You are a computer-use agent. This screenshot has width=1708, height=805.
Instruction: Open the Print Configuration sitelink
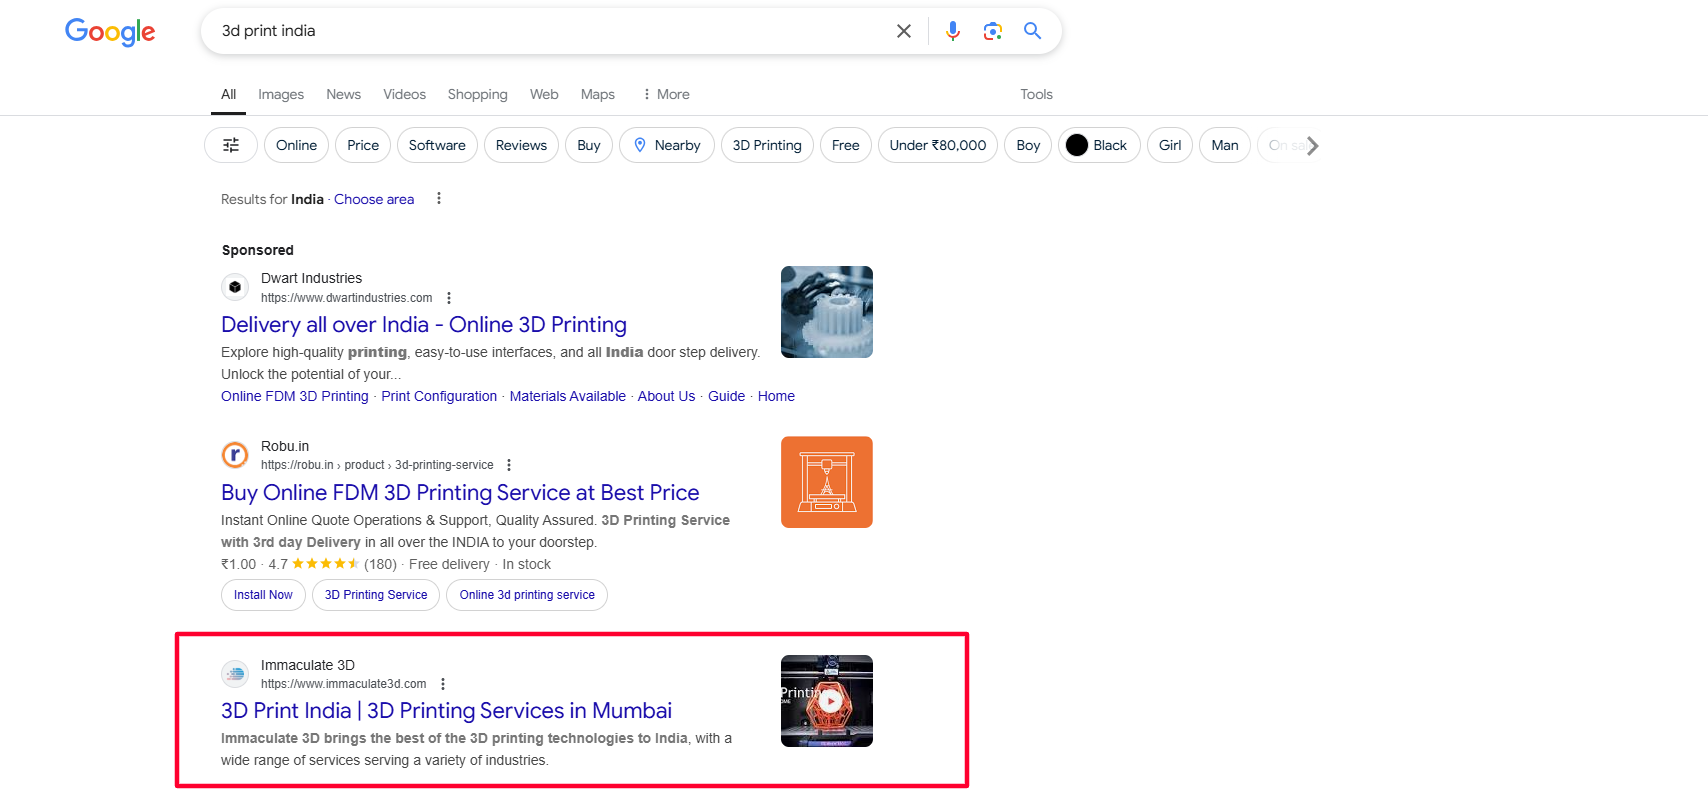[439, 396]
